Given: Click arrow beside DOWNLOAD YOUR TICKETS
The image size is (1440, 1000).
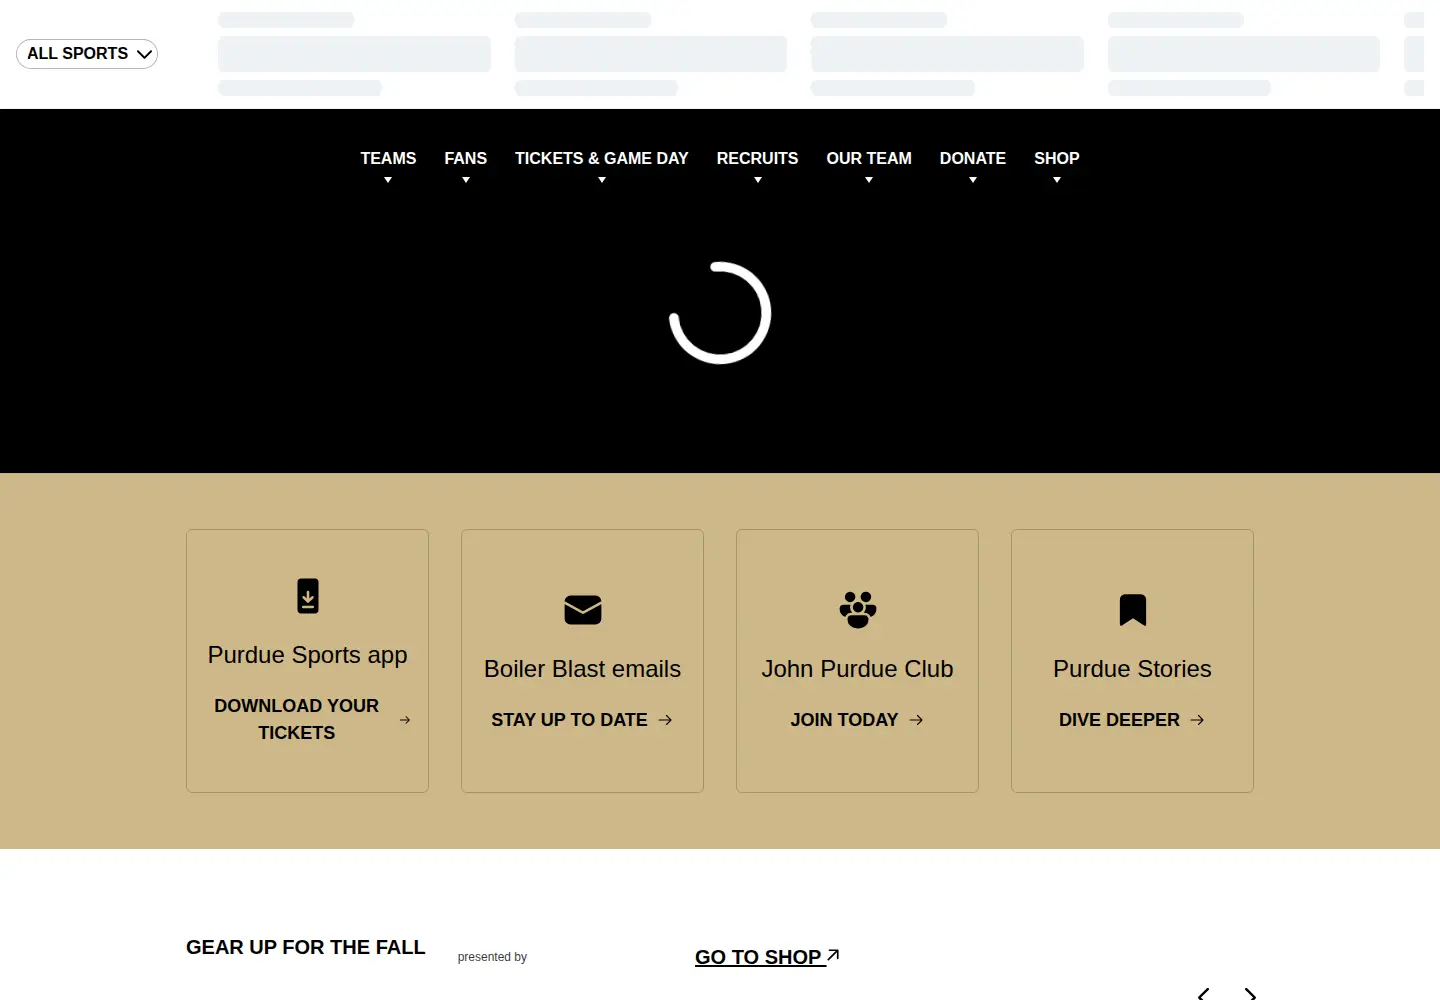Looking at the screenshot, I should click(x=405, y=720).
